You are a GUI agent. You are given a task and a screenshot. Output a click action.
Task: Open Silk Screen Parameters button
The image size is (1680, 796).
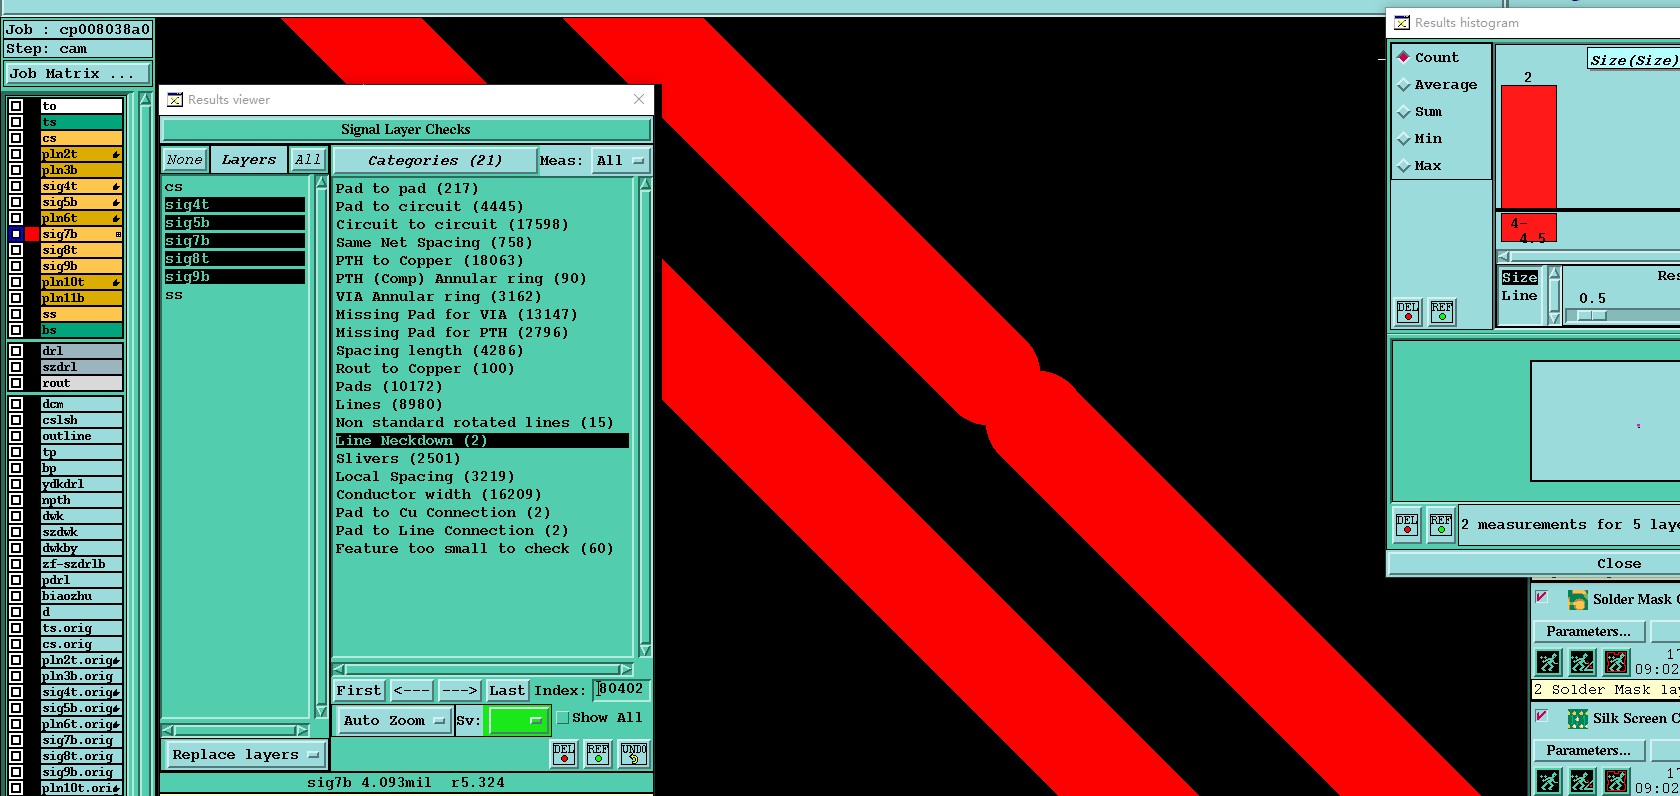pos(1588,750)
